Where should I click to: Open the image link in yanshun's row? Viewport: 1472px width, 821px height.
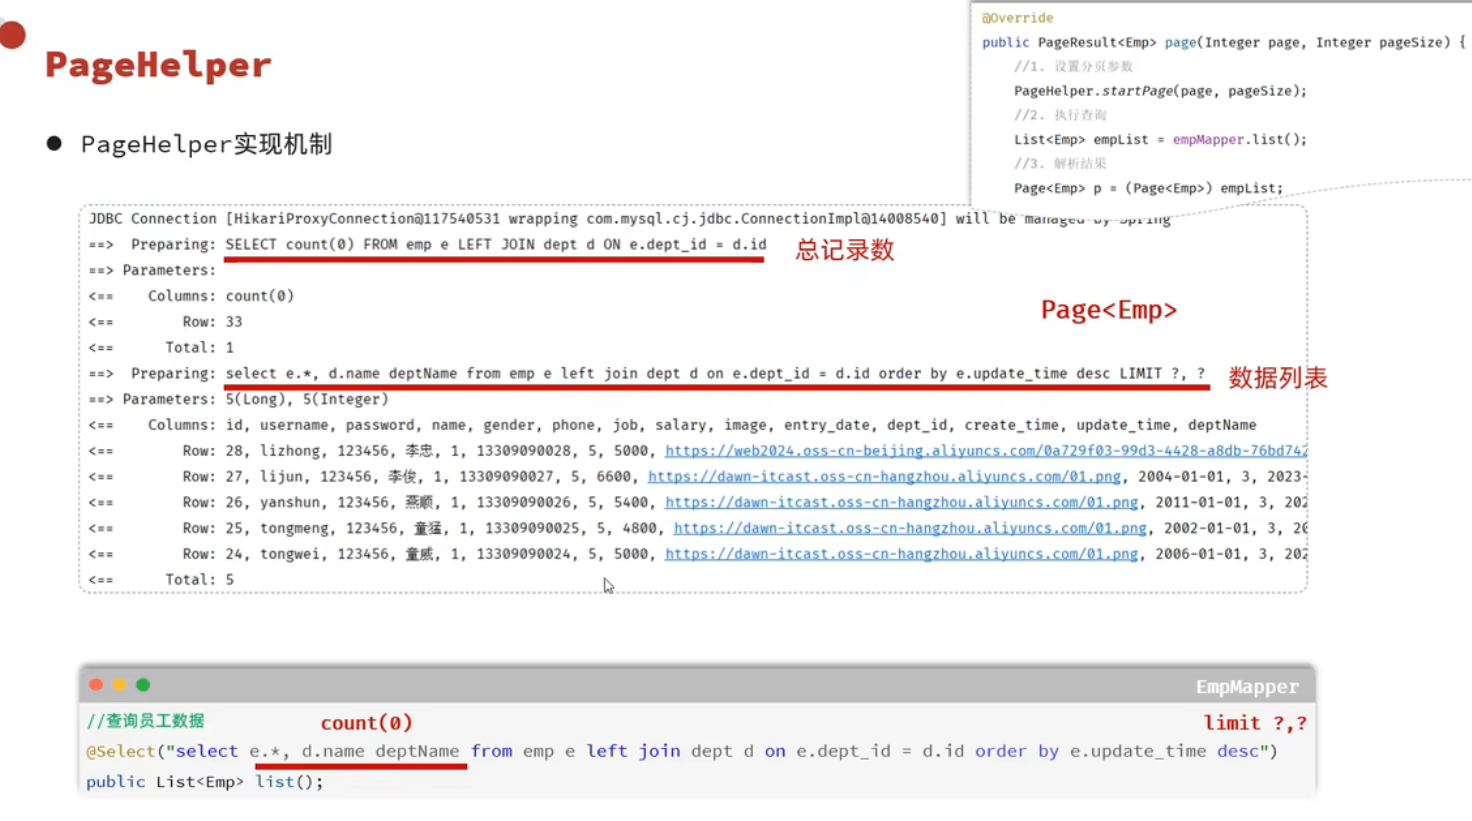[x=901, y=503]
